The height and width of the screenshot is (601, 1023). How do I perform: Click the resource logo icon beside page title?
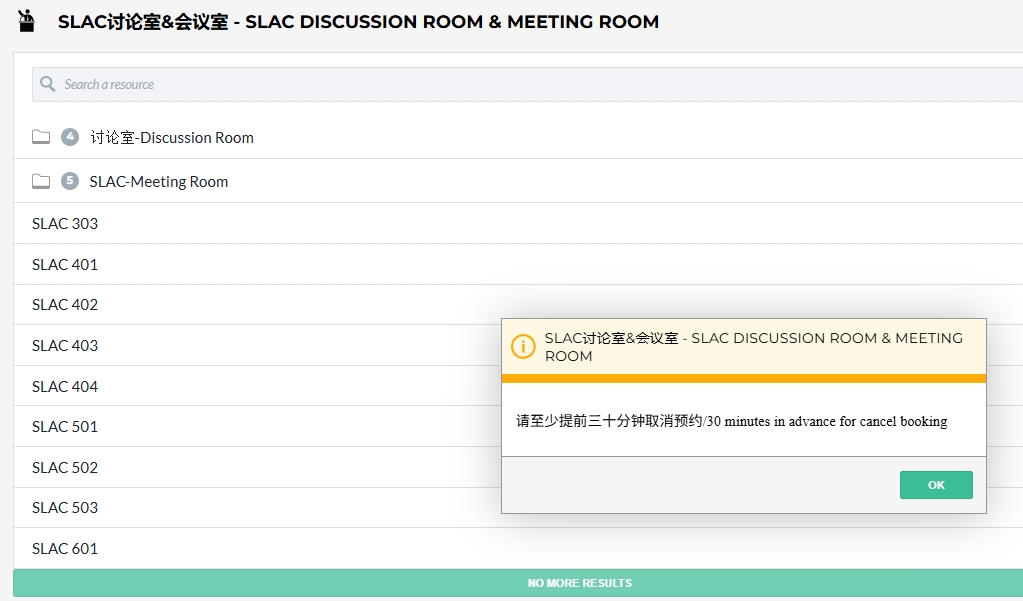coord(26,21)
